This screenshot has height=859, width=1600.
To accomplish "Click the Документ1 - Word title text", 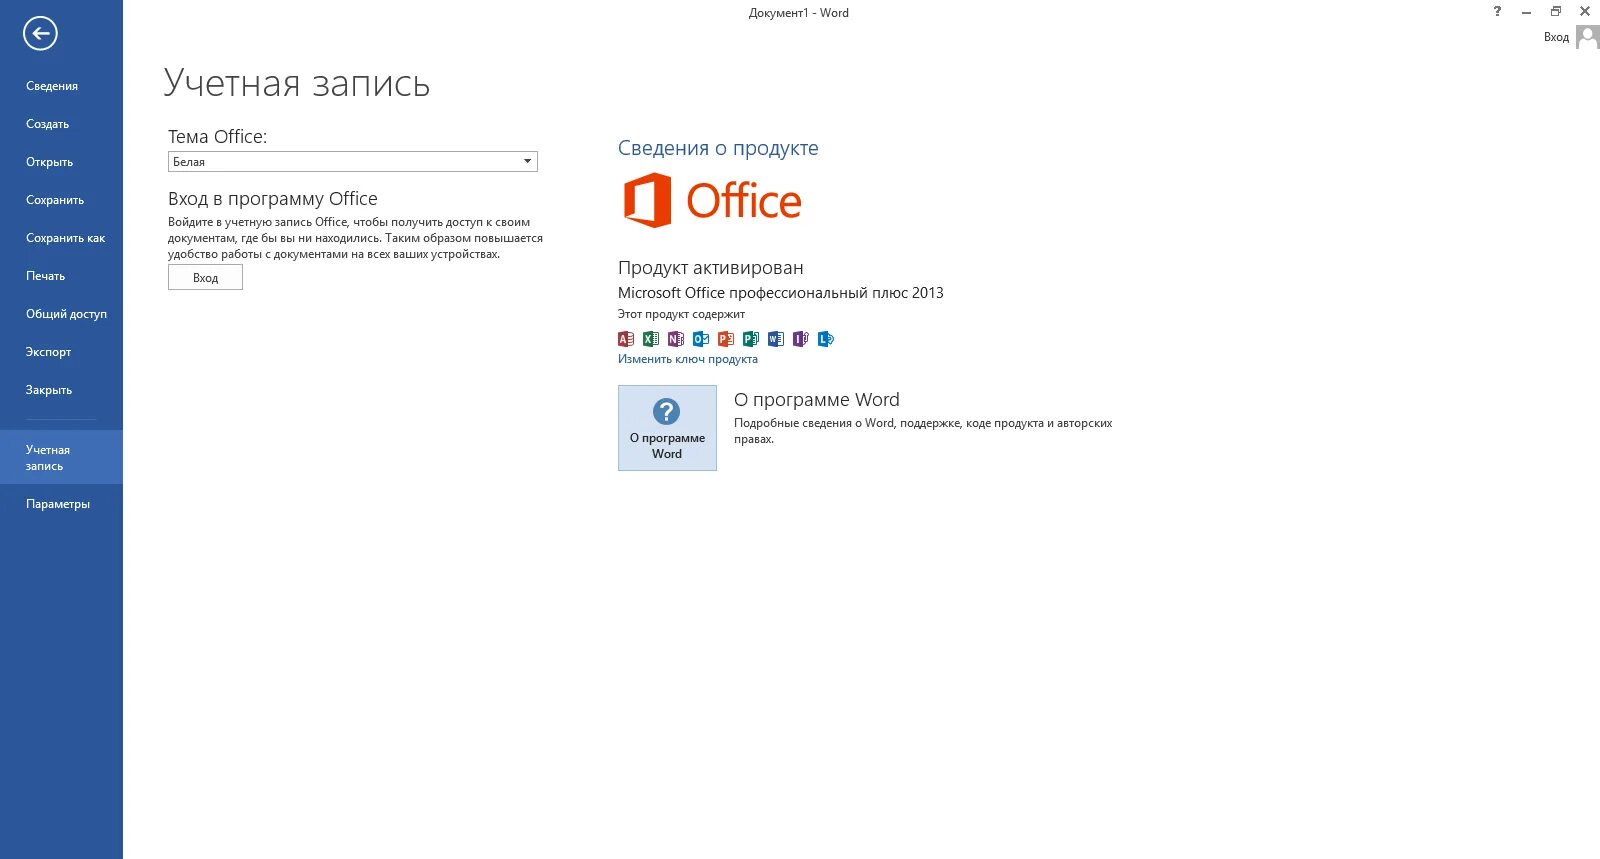I will coord(798,13).
